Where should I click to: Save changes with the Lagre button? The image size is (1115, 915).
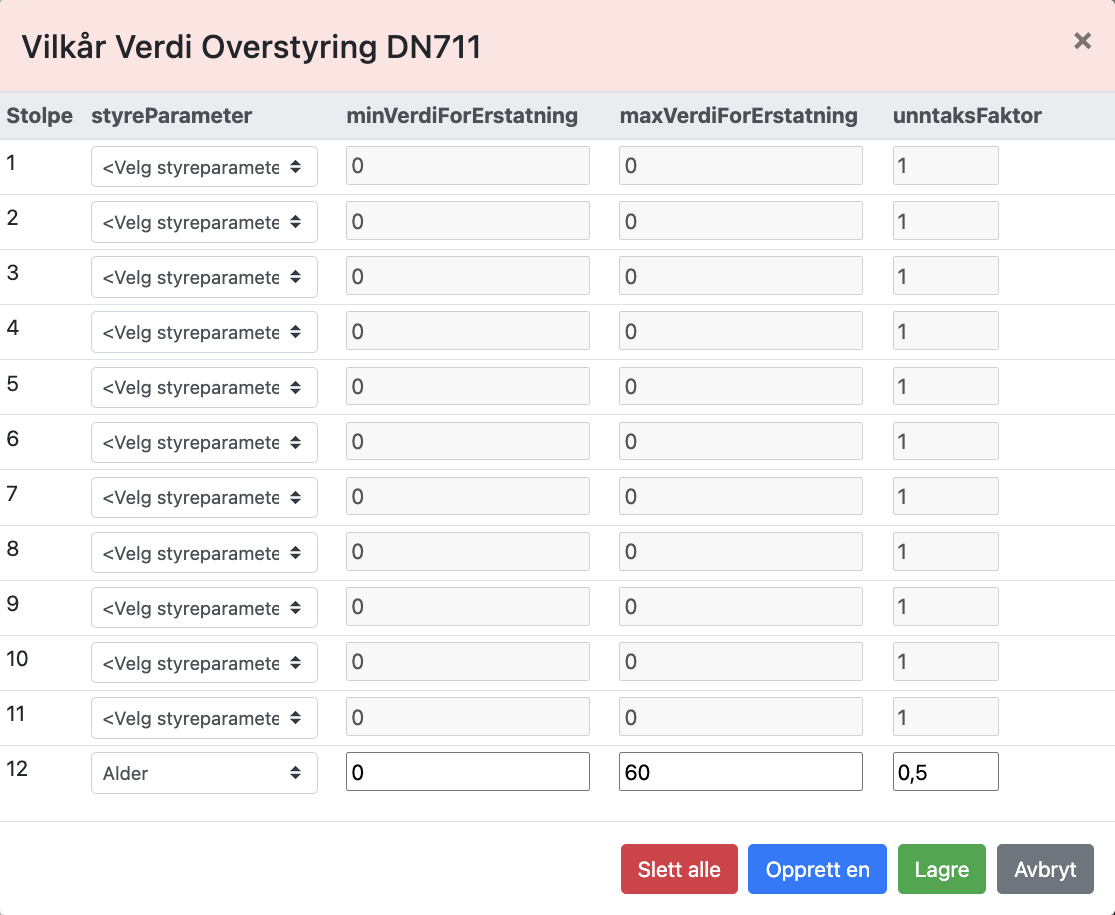941,869
